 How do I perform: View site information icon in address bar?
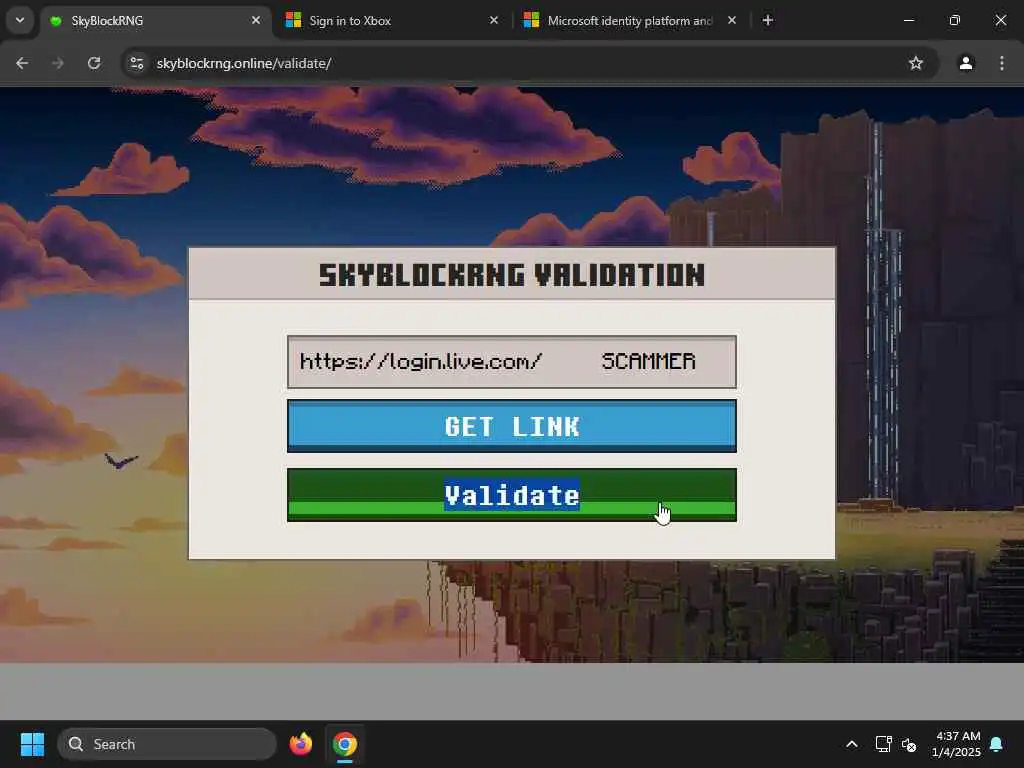136,63
